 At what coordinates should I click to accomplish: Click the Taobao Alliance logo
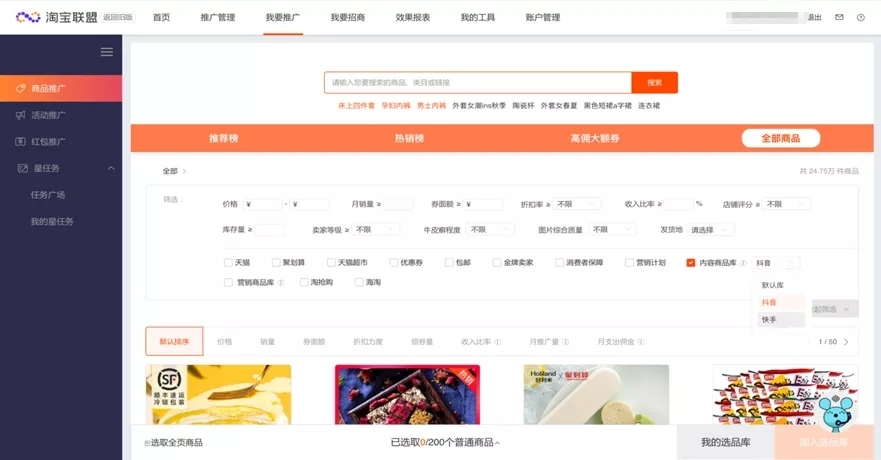tap(57, 17)
